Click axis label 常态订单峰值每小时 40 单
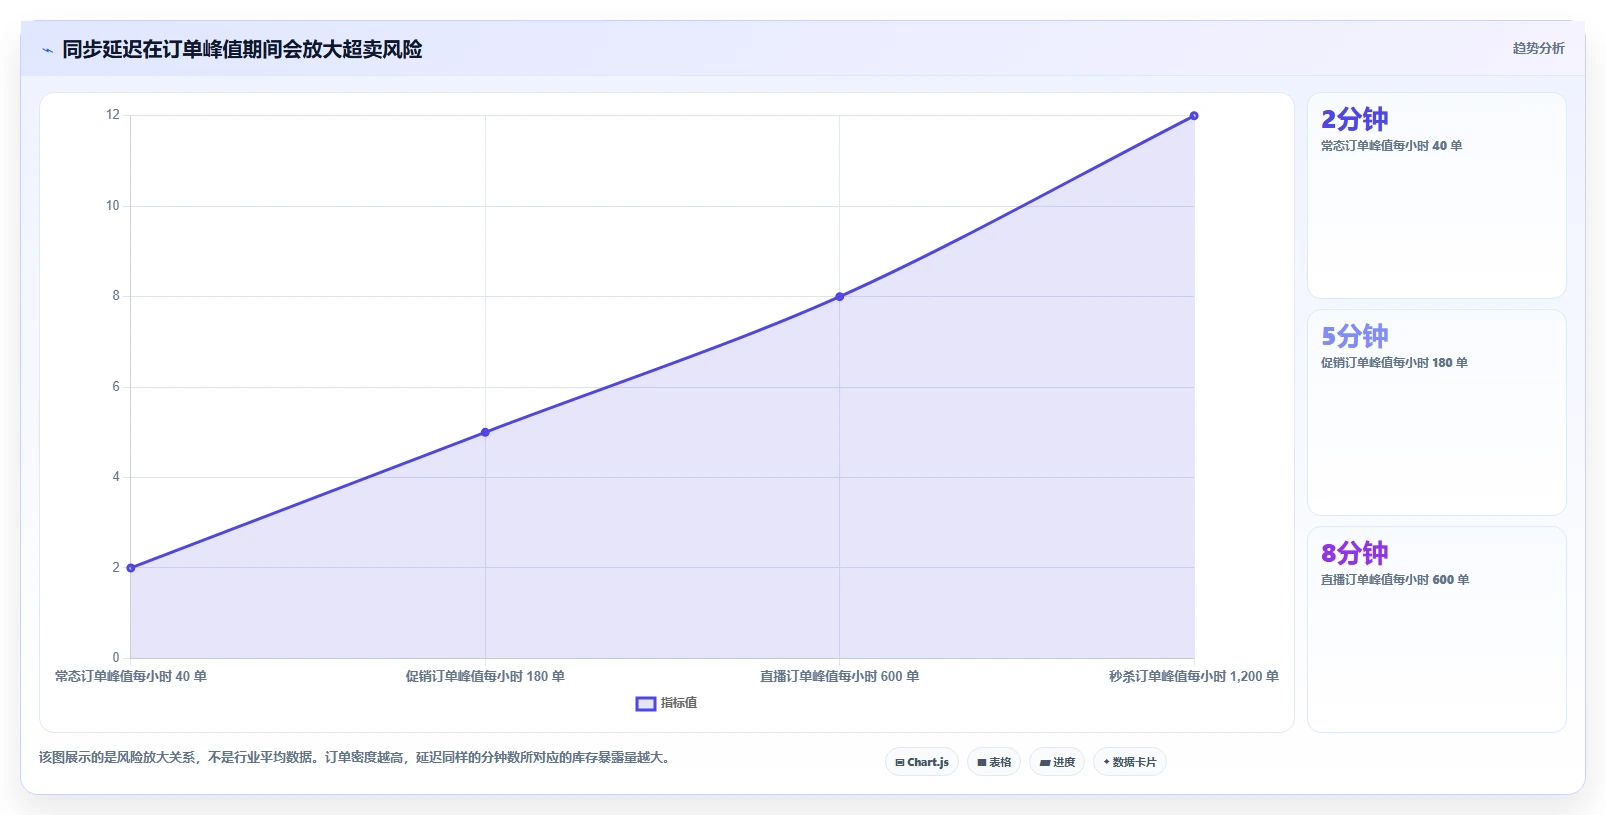The width and height of the screenshot is (1606, 815). 131,676
